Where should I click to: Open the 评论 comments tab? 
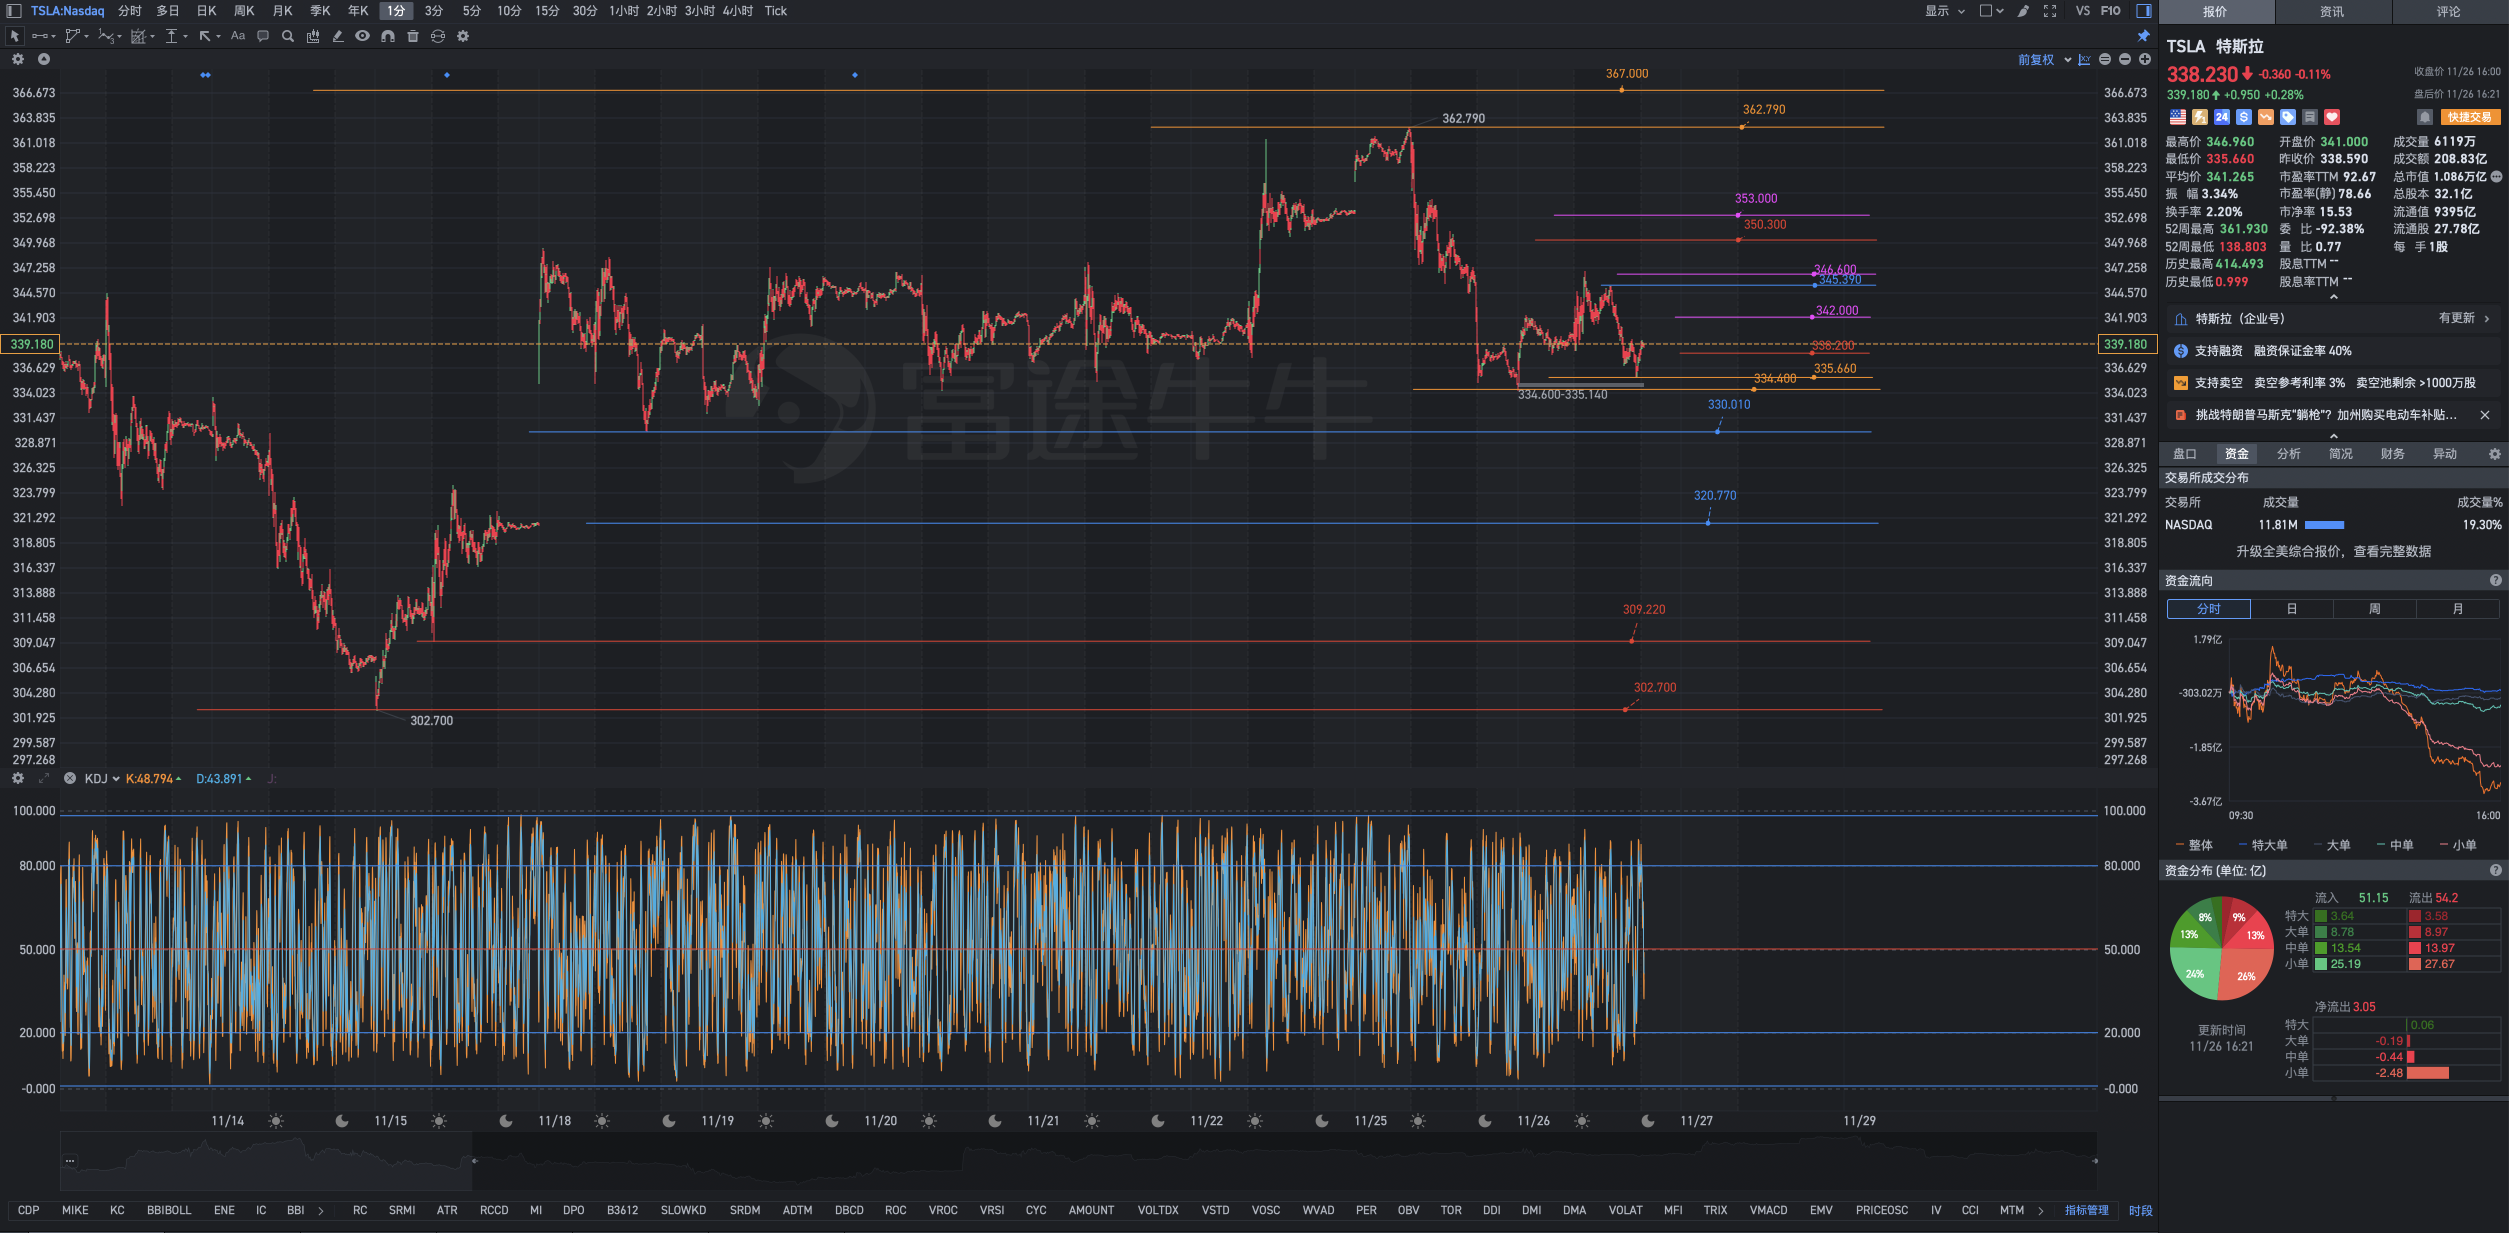[2448, 12]
